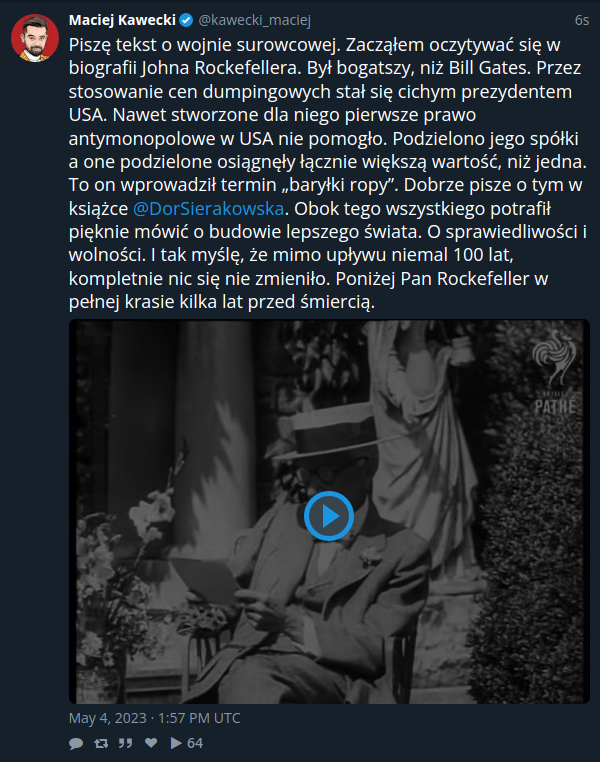Open the @DorSierakowska mention link
The image size is (600, 762).
click(x=208, y=208)
